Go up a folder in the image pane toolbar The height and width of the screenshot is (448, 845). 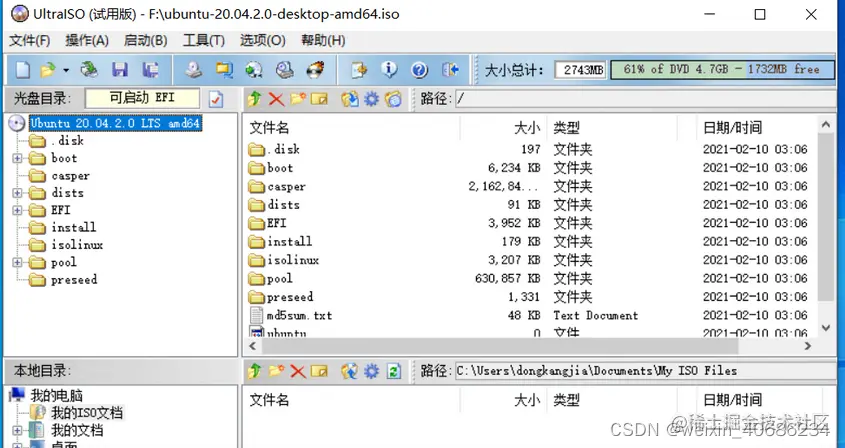[254, 99]
